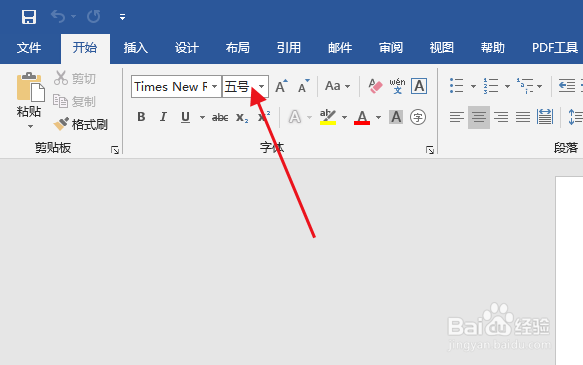Customize the Quick Access Toolbar
583x365 pixels.
122,17
